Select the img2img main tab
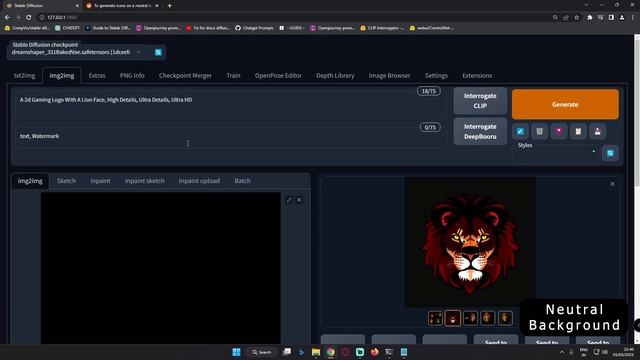The width and height of the screenshot is (640, 360). click(62, 76)
